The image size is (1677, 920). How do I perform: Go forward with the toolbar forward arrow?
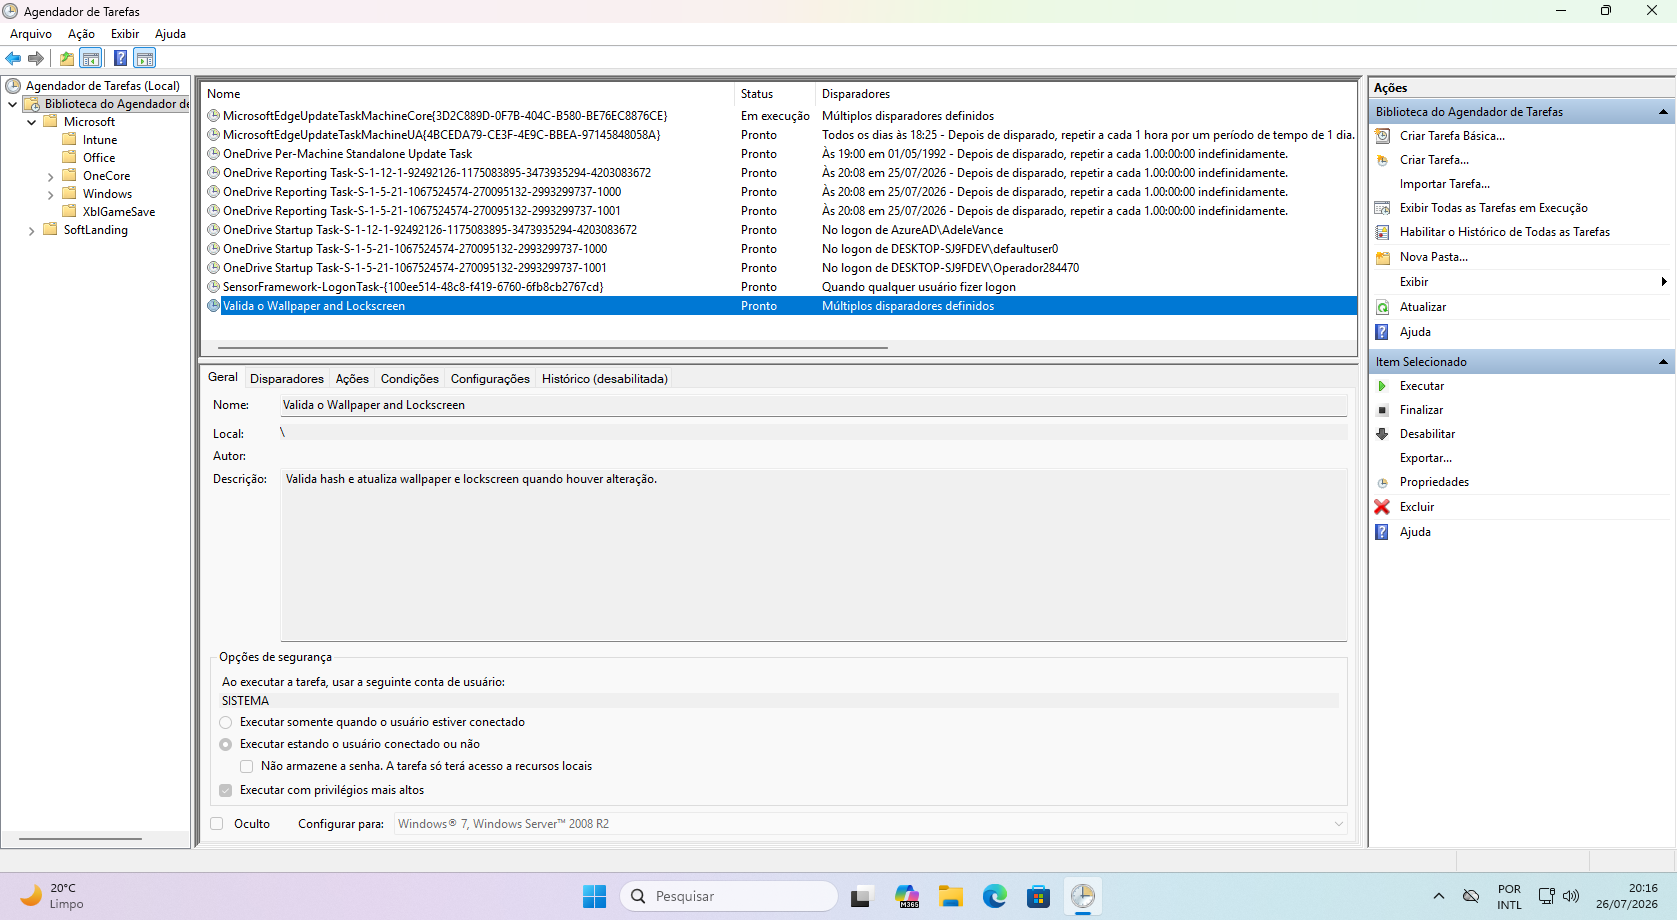coord(36,58)
